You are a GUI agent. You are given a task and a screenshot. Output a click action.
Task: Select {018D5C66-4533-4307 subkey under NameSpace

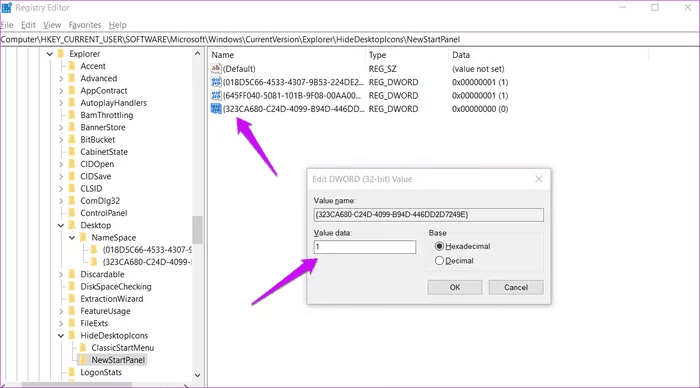click(x=147, y=250)
